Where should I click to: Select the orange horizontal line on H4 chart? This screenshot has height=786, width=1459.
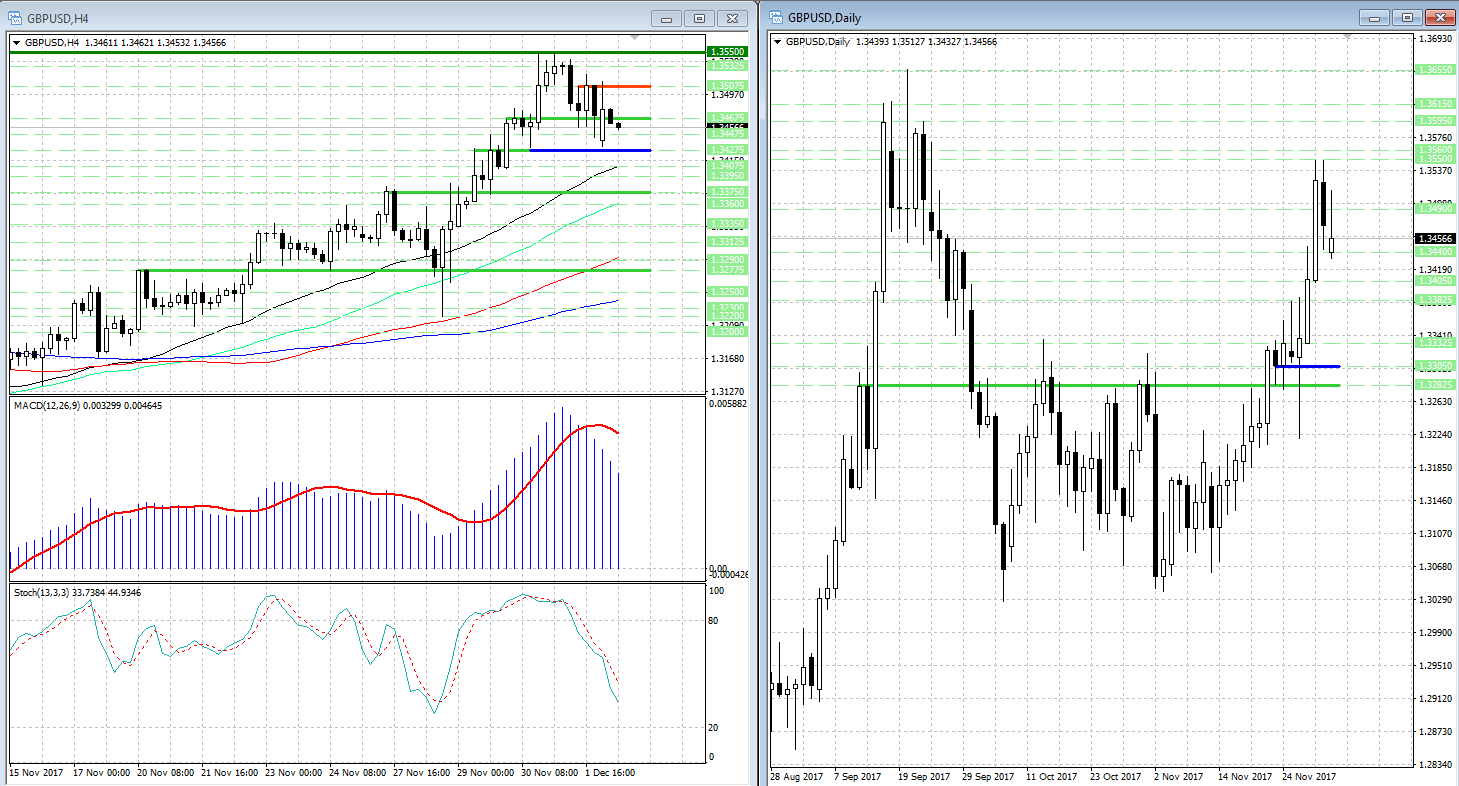[620, 86]
